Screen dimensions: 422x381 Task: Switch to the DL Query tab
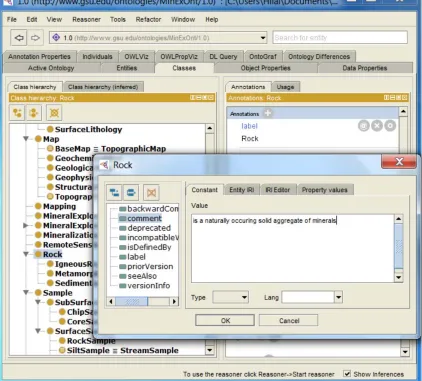[x=223, y=56]
